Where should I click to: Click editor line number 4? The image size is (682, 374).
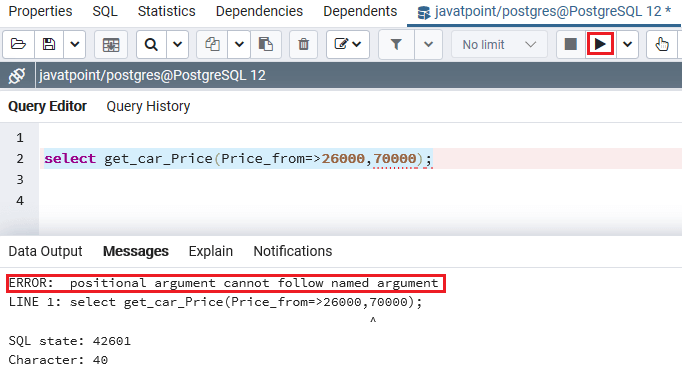(x=20, y=200)
